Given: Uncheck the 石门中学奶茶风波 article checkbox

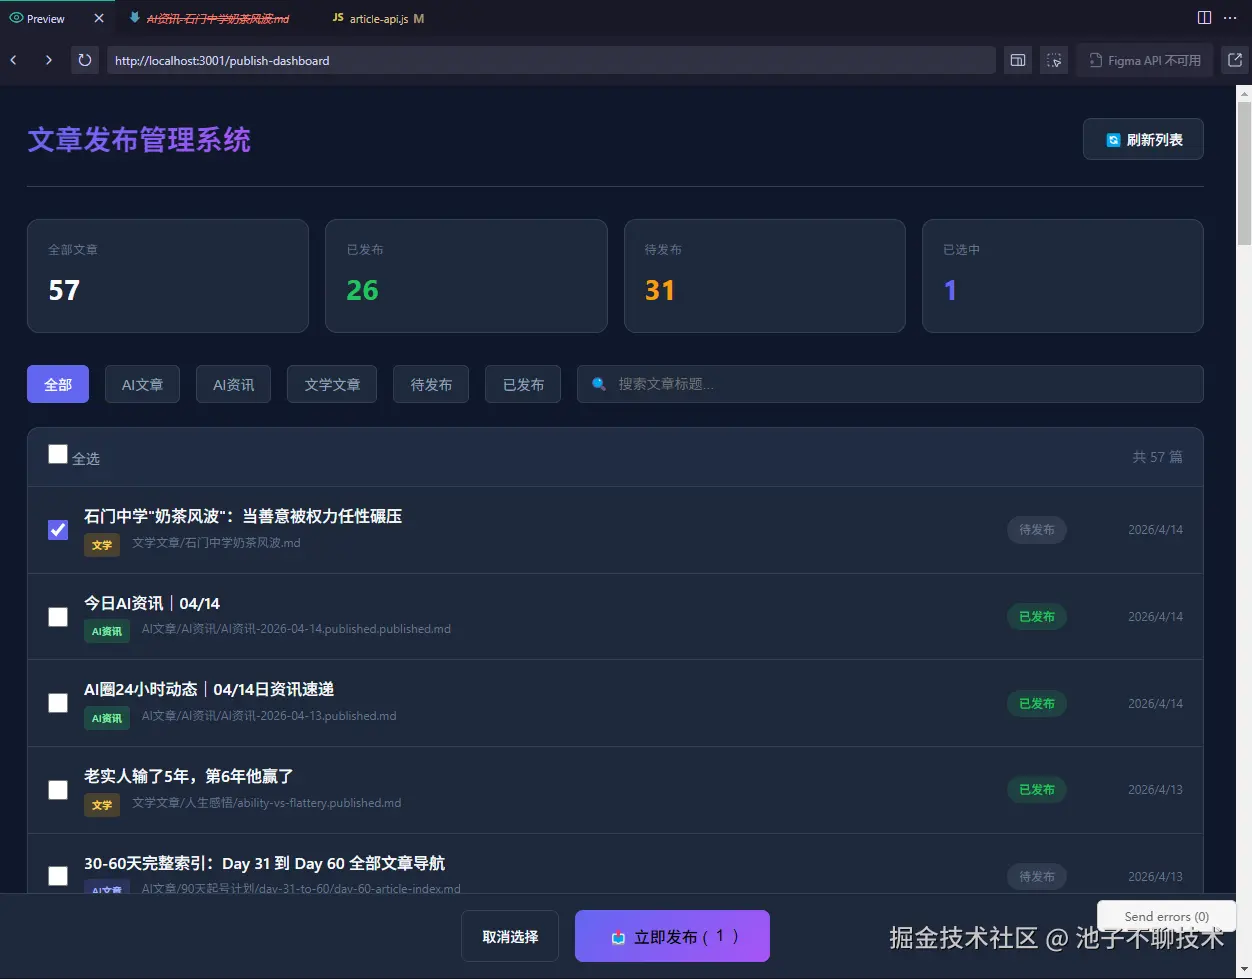Looking at the screenshot, I should pos(57,529).
